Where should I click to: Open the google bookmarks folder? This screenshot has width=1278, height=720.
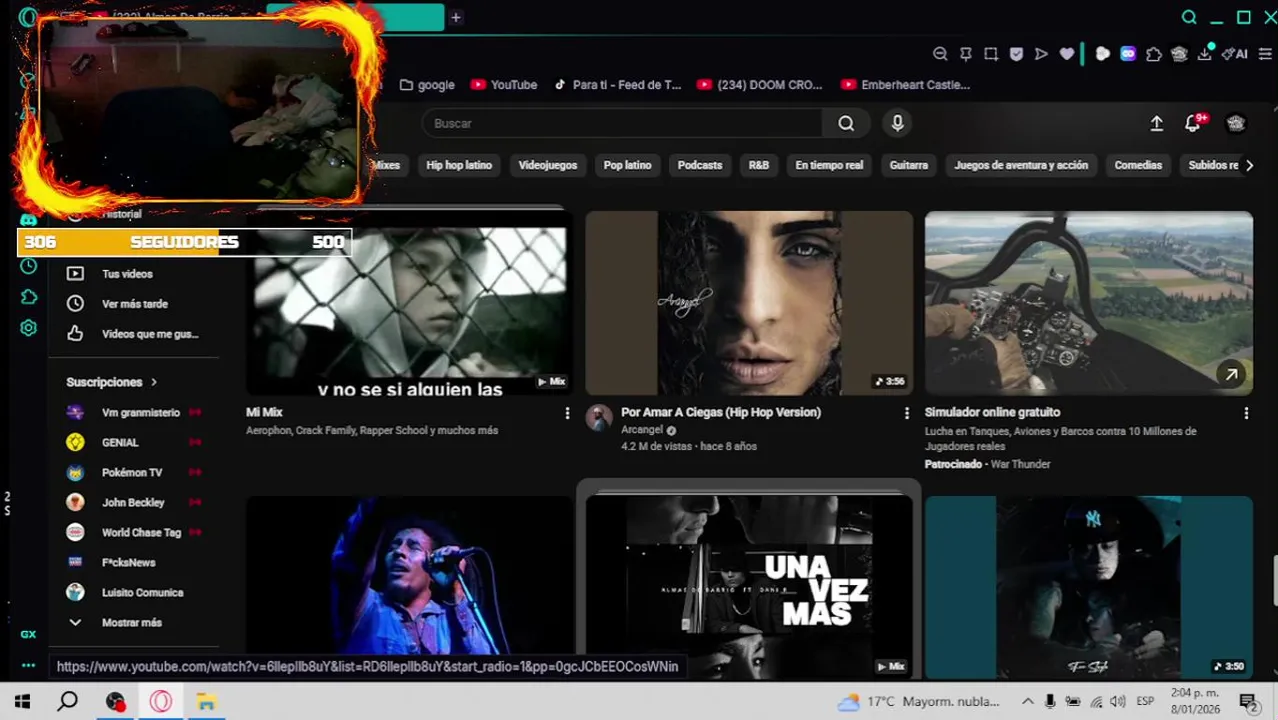pos(427,85)
